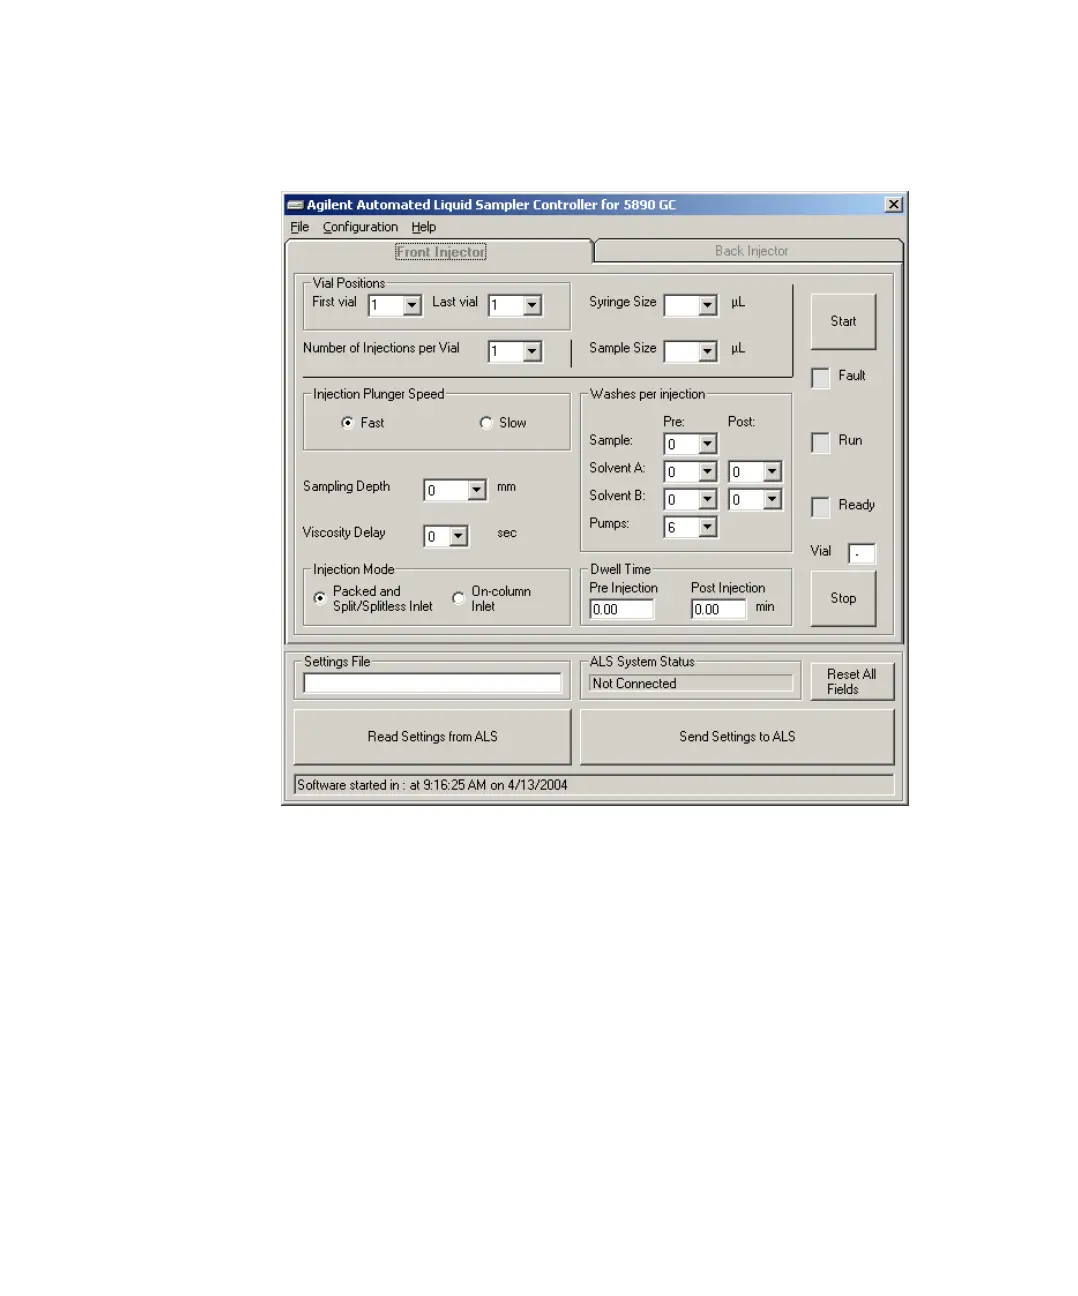The width and height of the screenshot is (1078, 1296).
Task: Click the Pre Injection dwell time field
Action: [621, 609]
